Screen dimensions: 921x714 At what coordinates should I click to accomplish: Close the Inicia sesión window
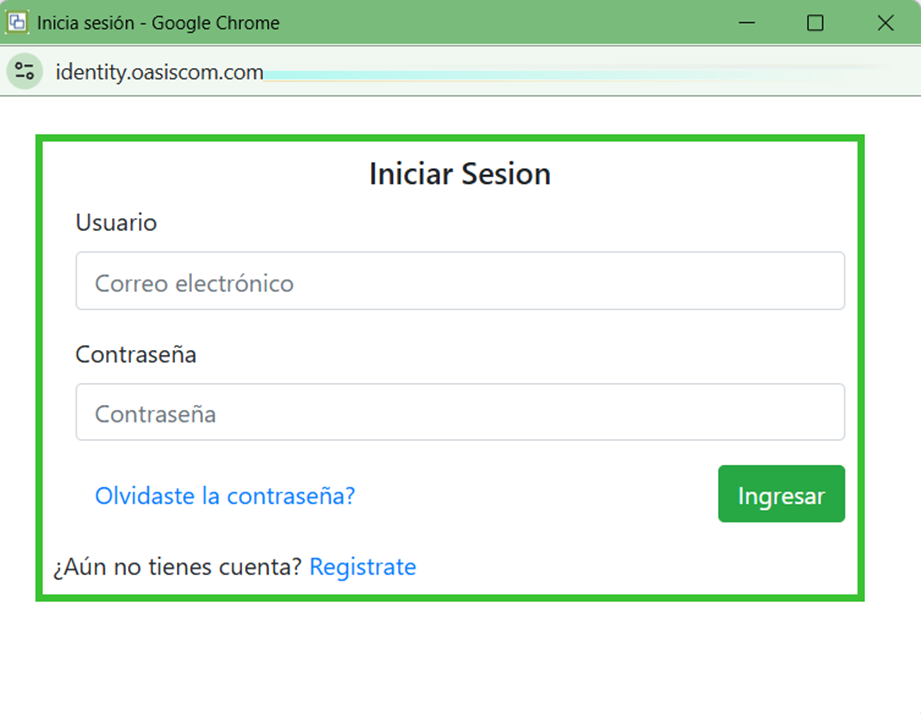[x=885, y=22]
